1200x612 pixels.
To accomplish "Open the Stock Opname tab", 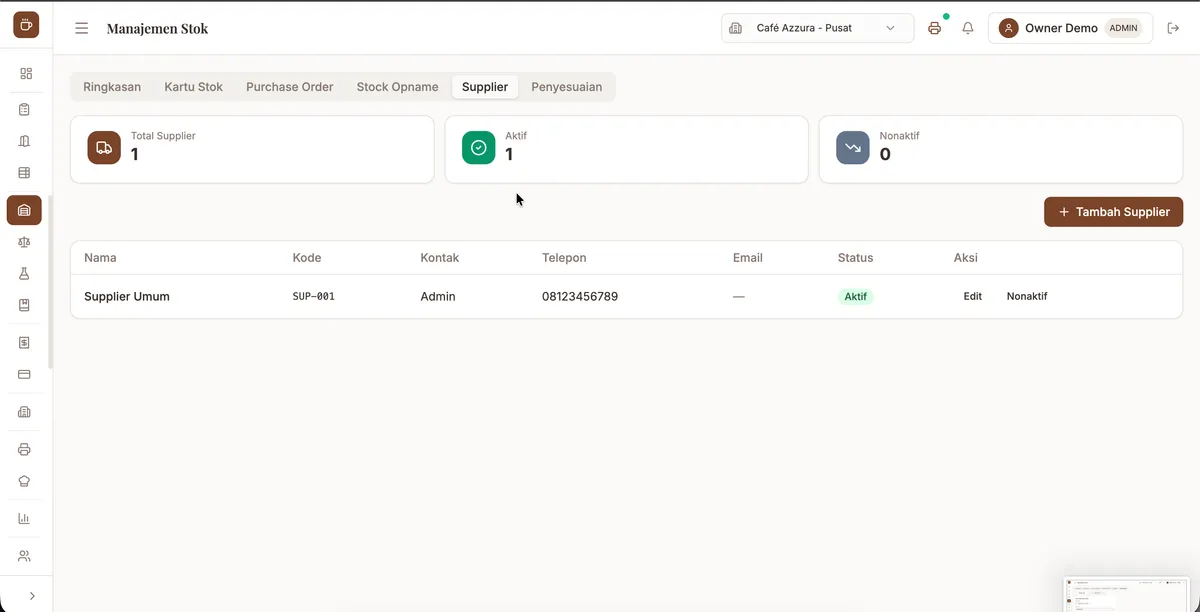I will (397, 87).
